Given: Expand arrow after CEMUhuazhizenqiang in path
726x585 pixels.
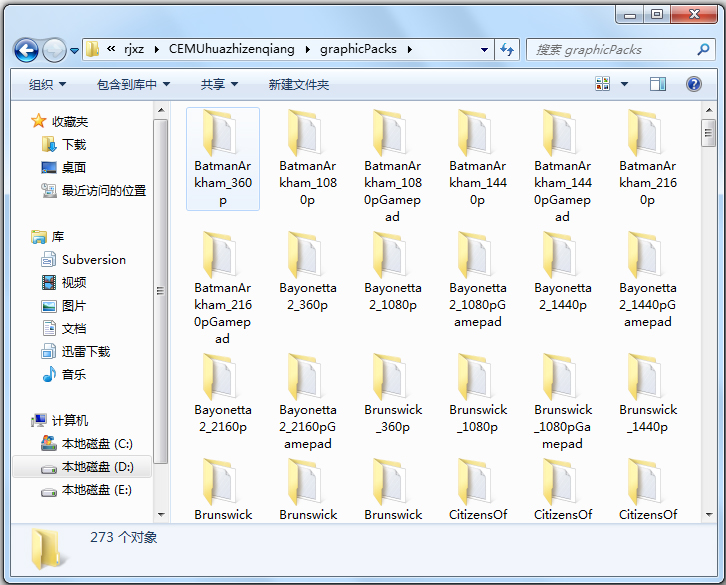Looking at the screenshot, I should [x=307, y=50].
